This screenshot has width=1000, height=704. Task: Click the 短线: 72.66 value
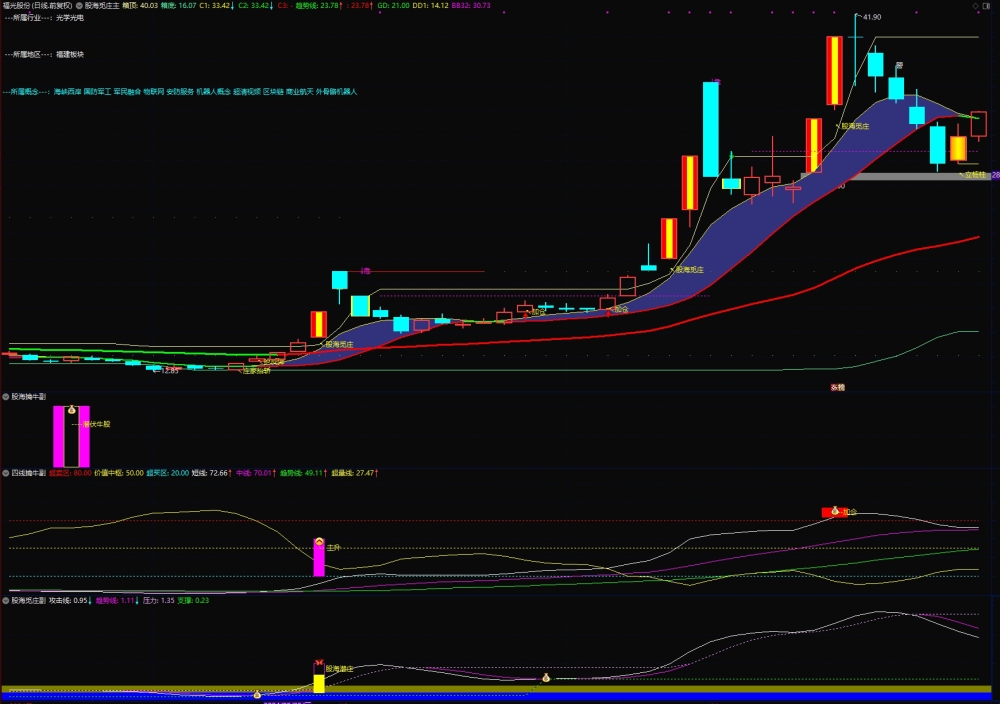[212, 473]
